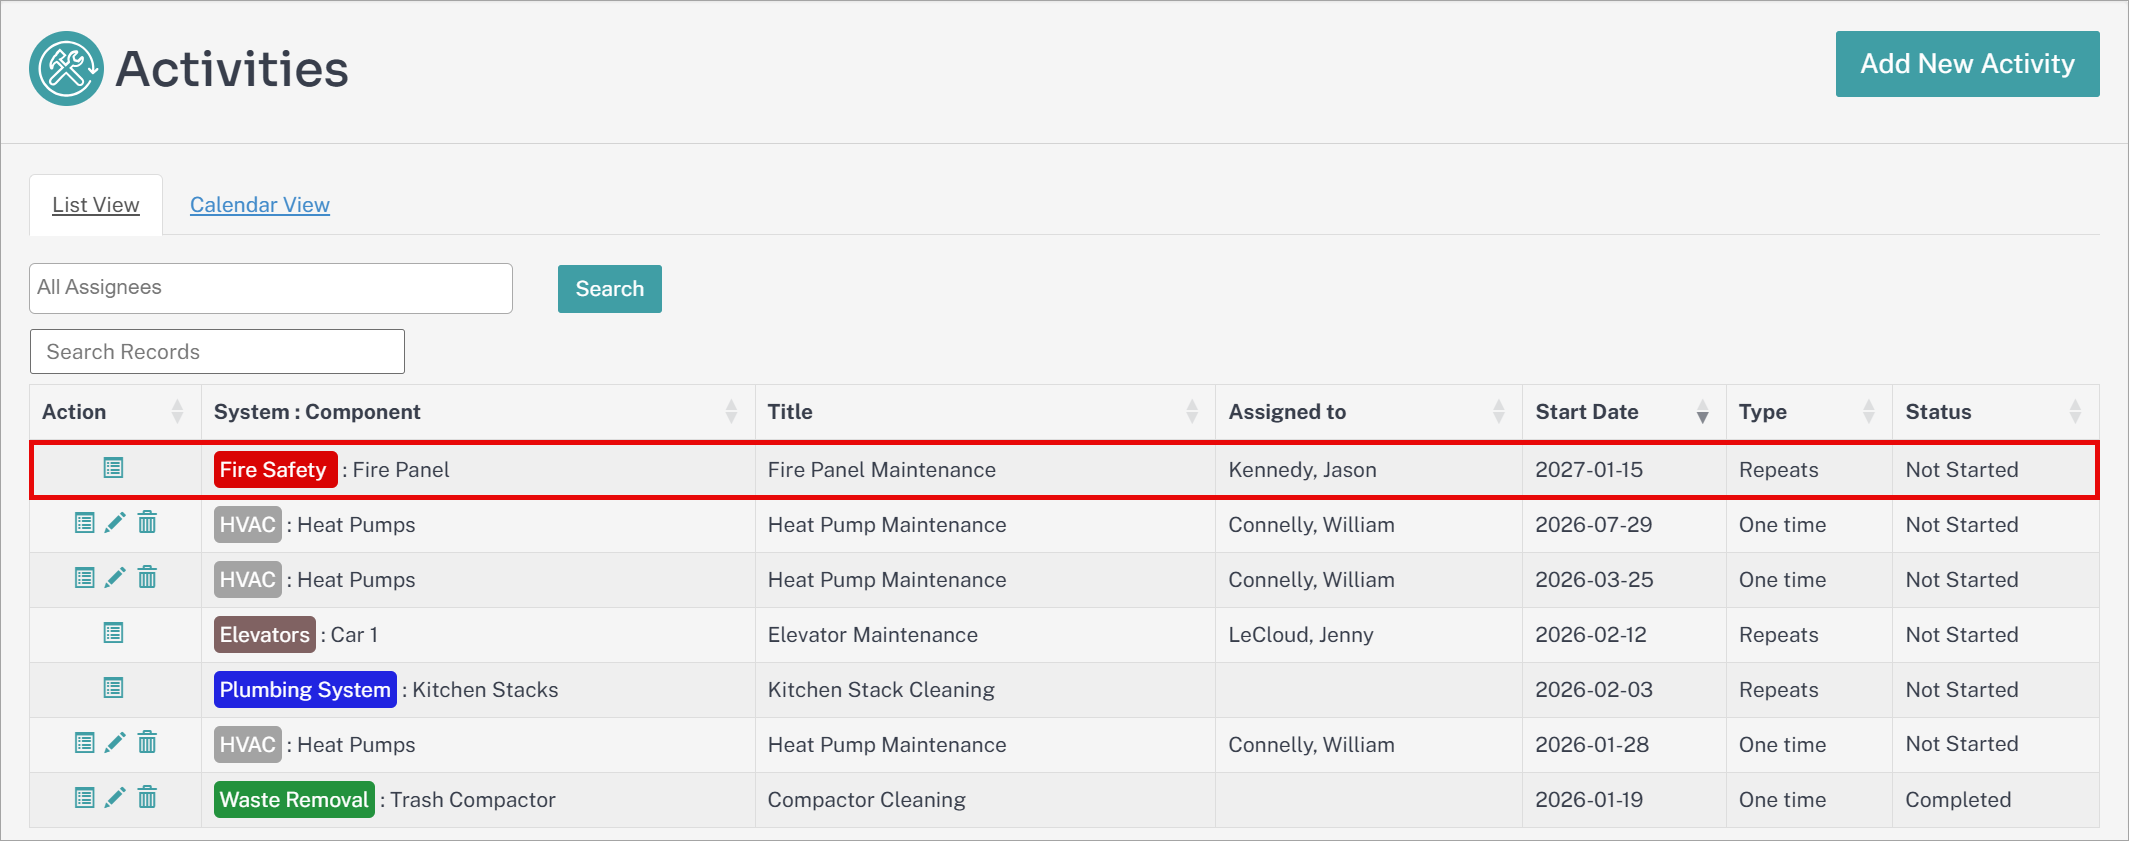This screenshot has width=2129, height=841.
Task: Open details for Fire Panel Maintenance row
Action: point(113,468)
